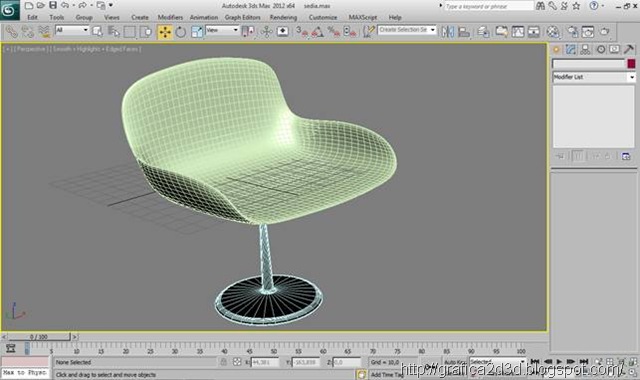Click the Mirror tool

(447, 31)
